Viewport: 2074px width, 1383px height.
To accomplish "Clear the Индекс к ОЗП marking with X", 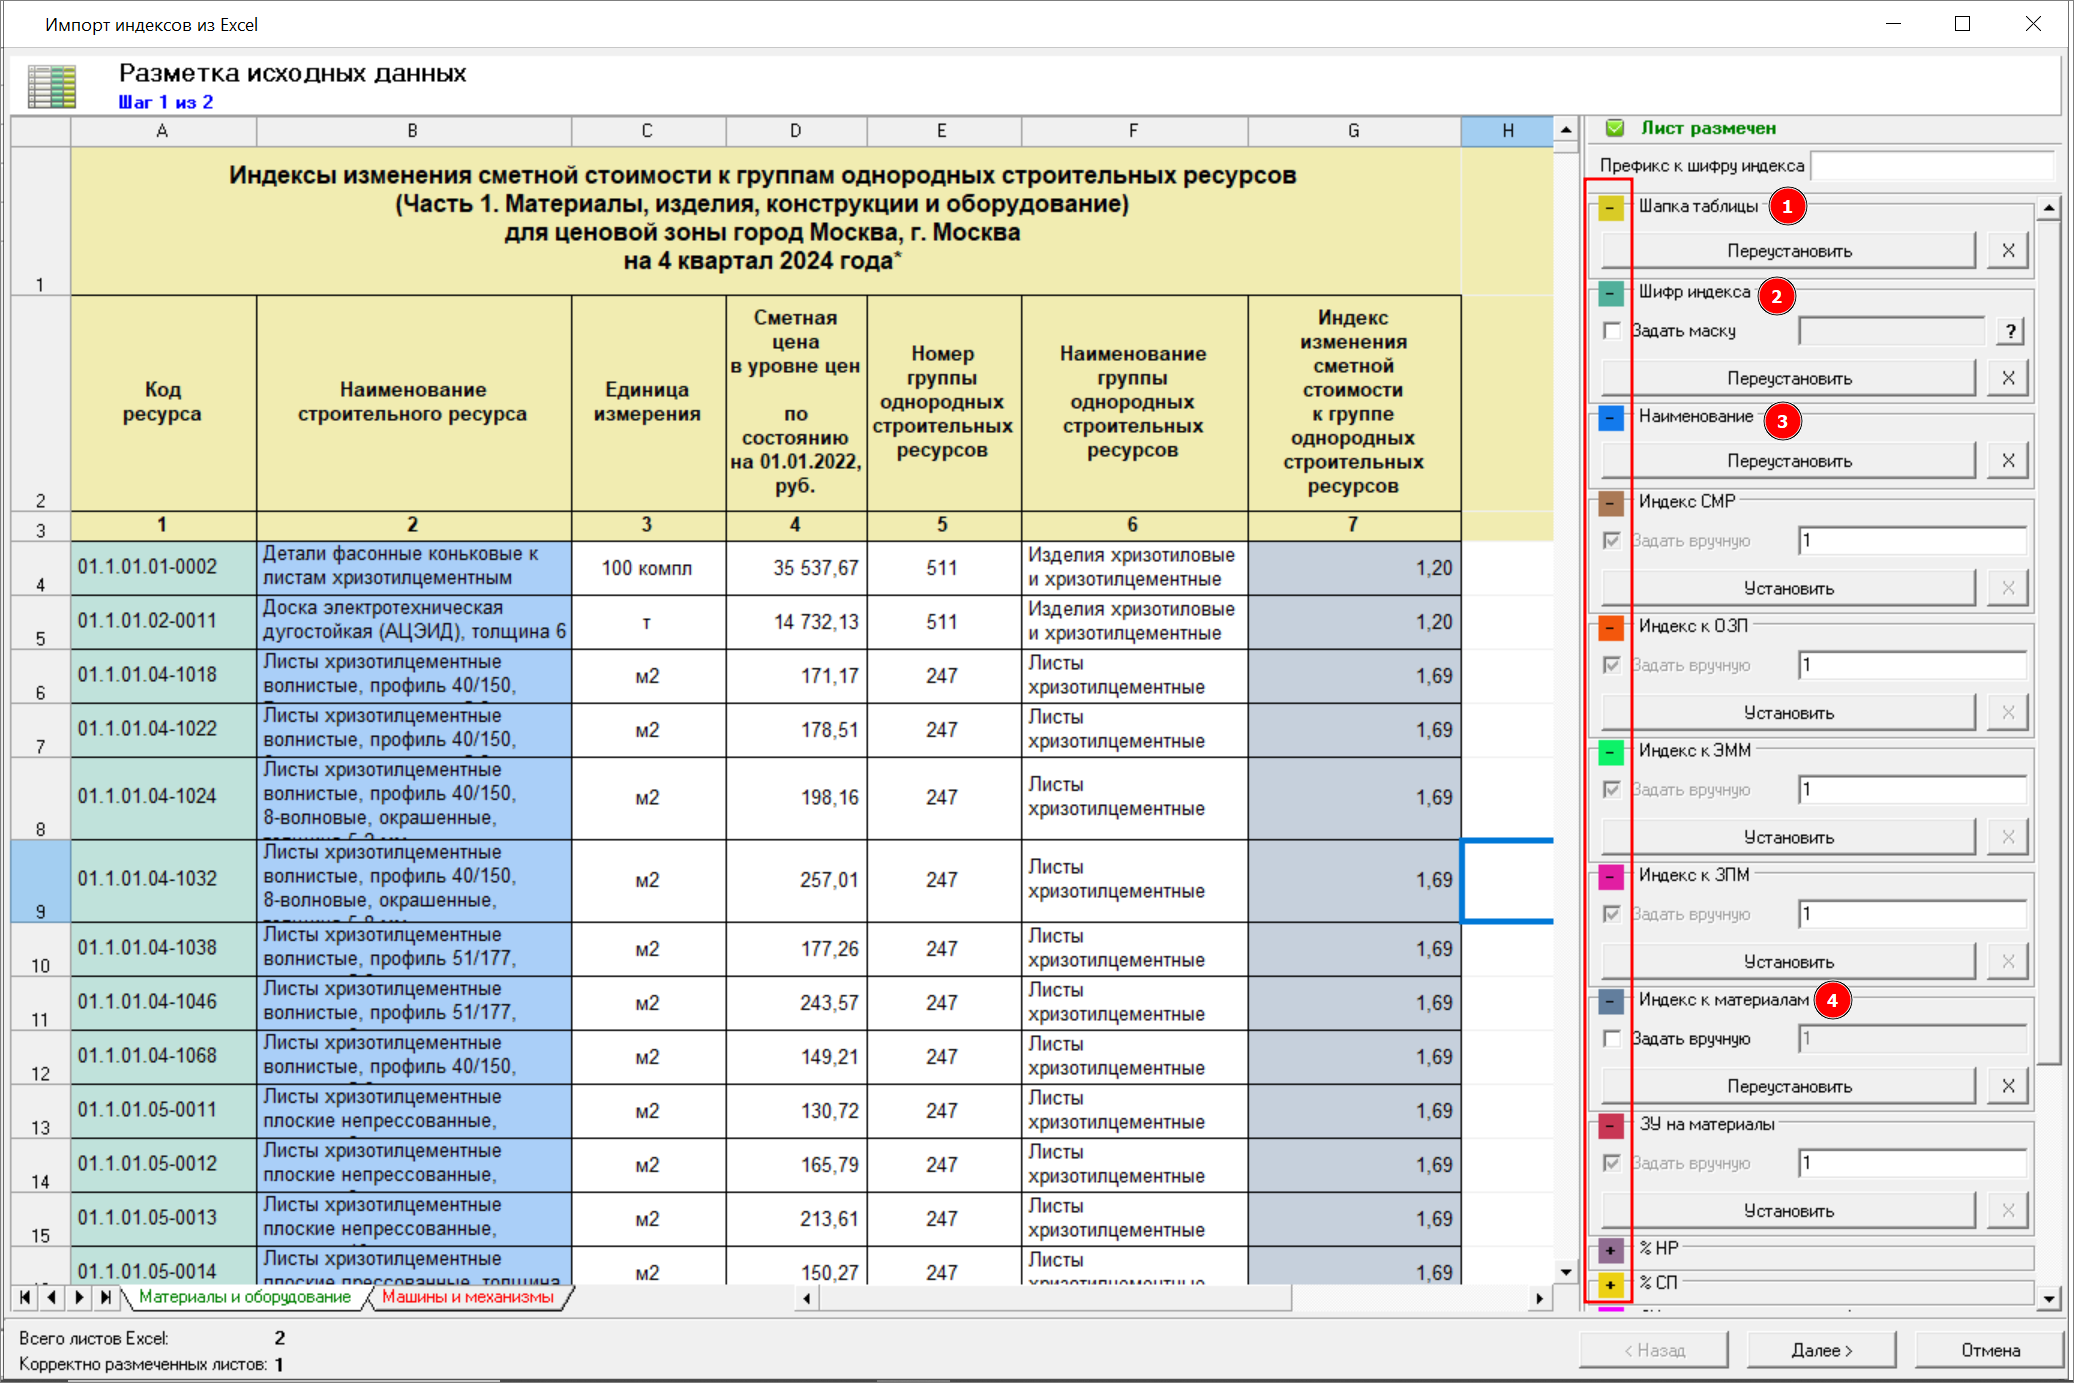I will (2008, 712).
